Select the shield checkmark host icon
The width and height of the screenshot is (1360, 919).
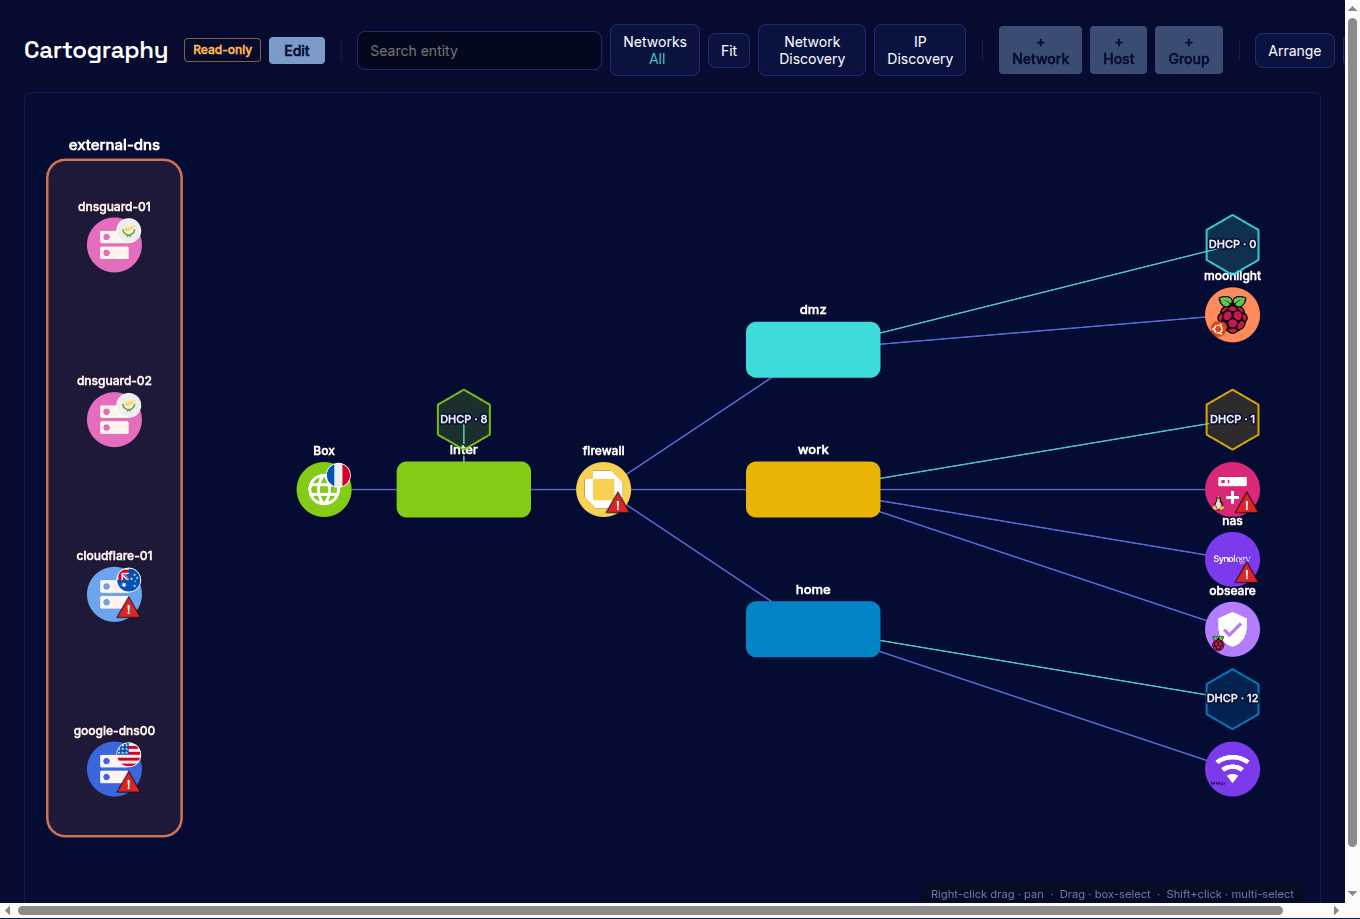1232,629
